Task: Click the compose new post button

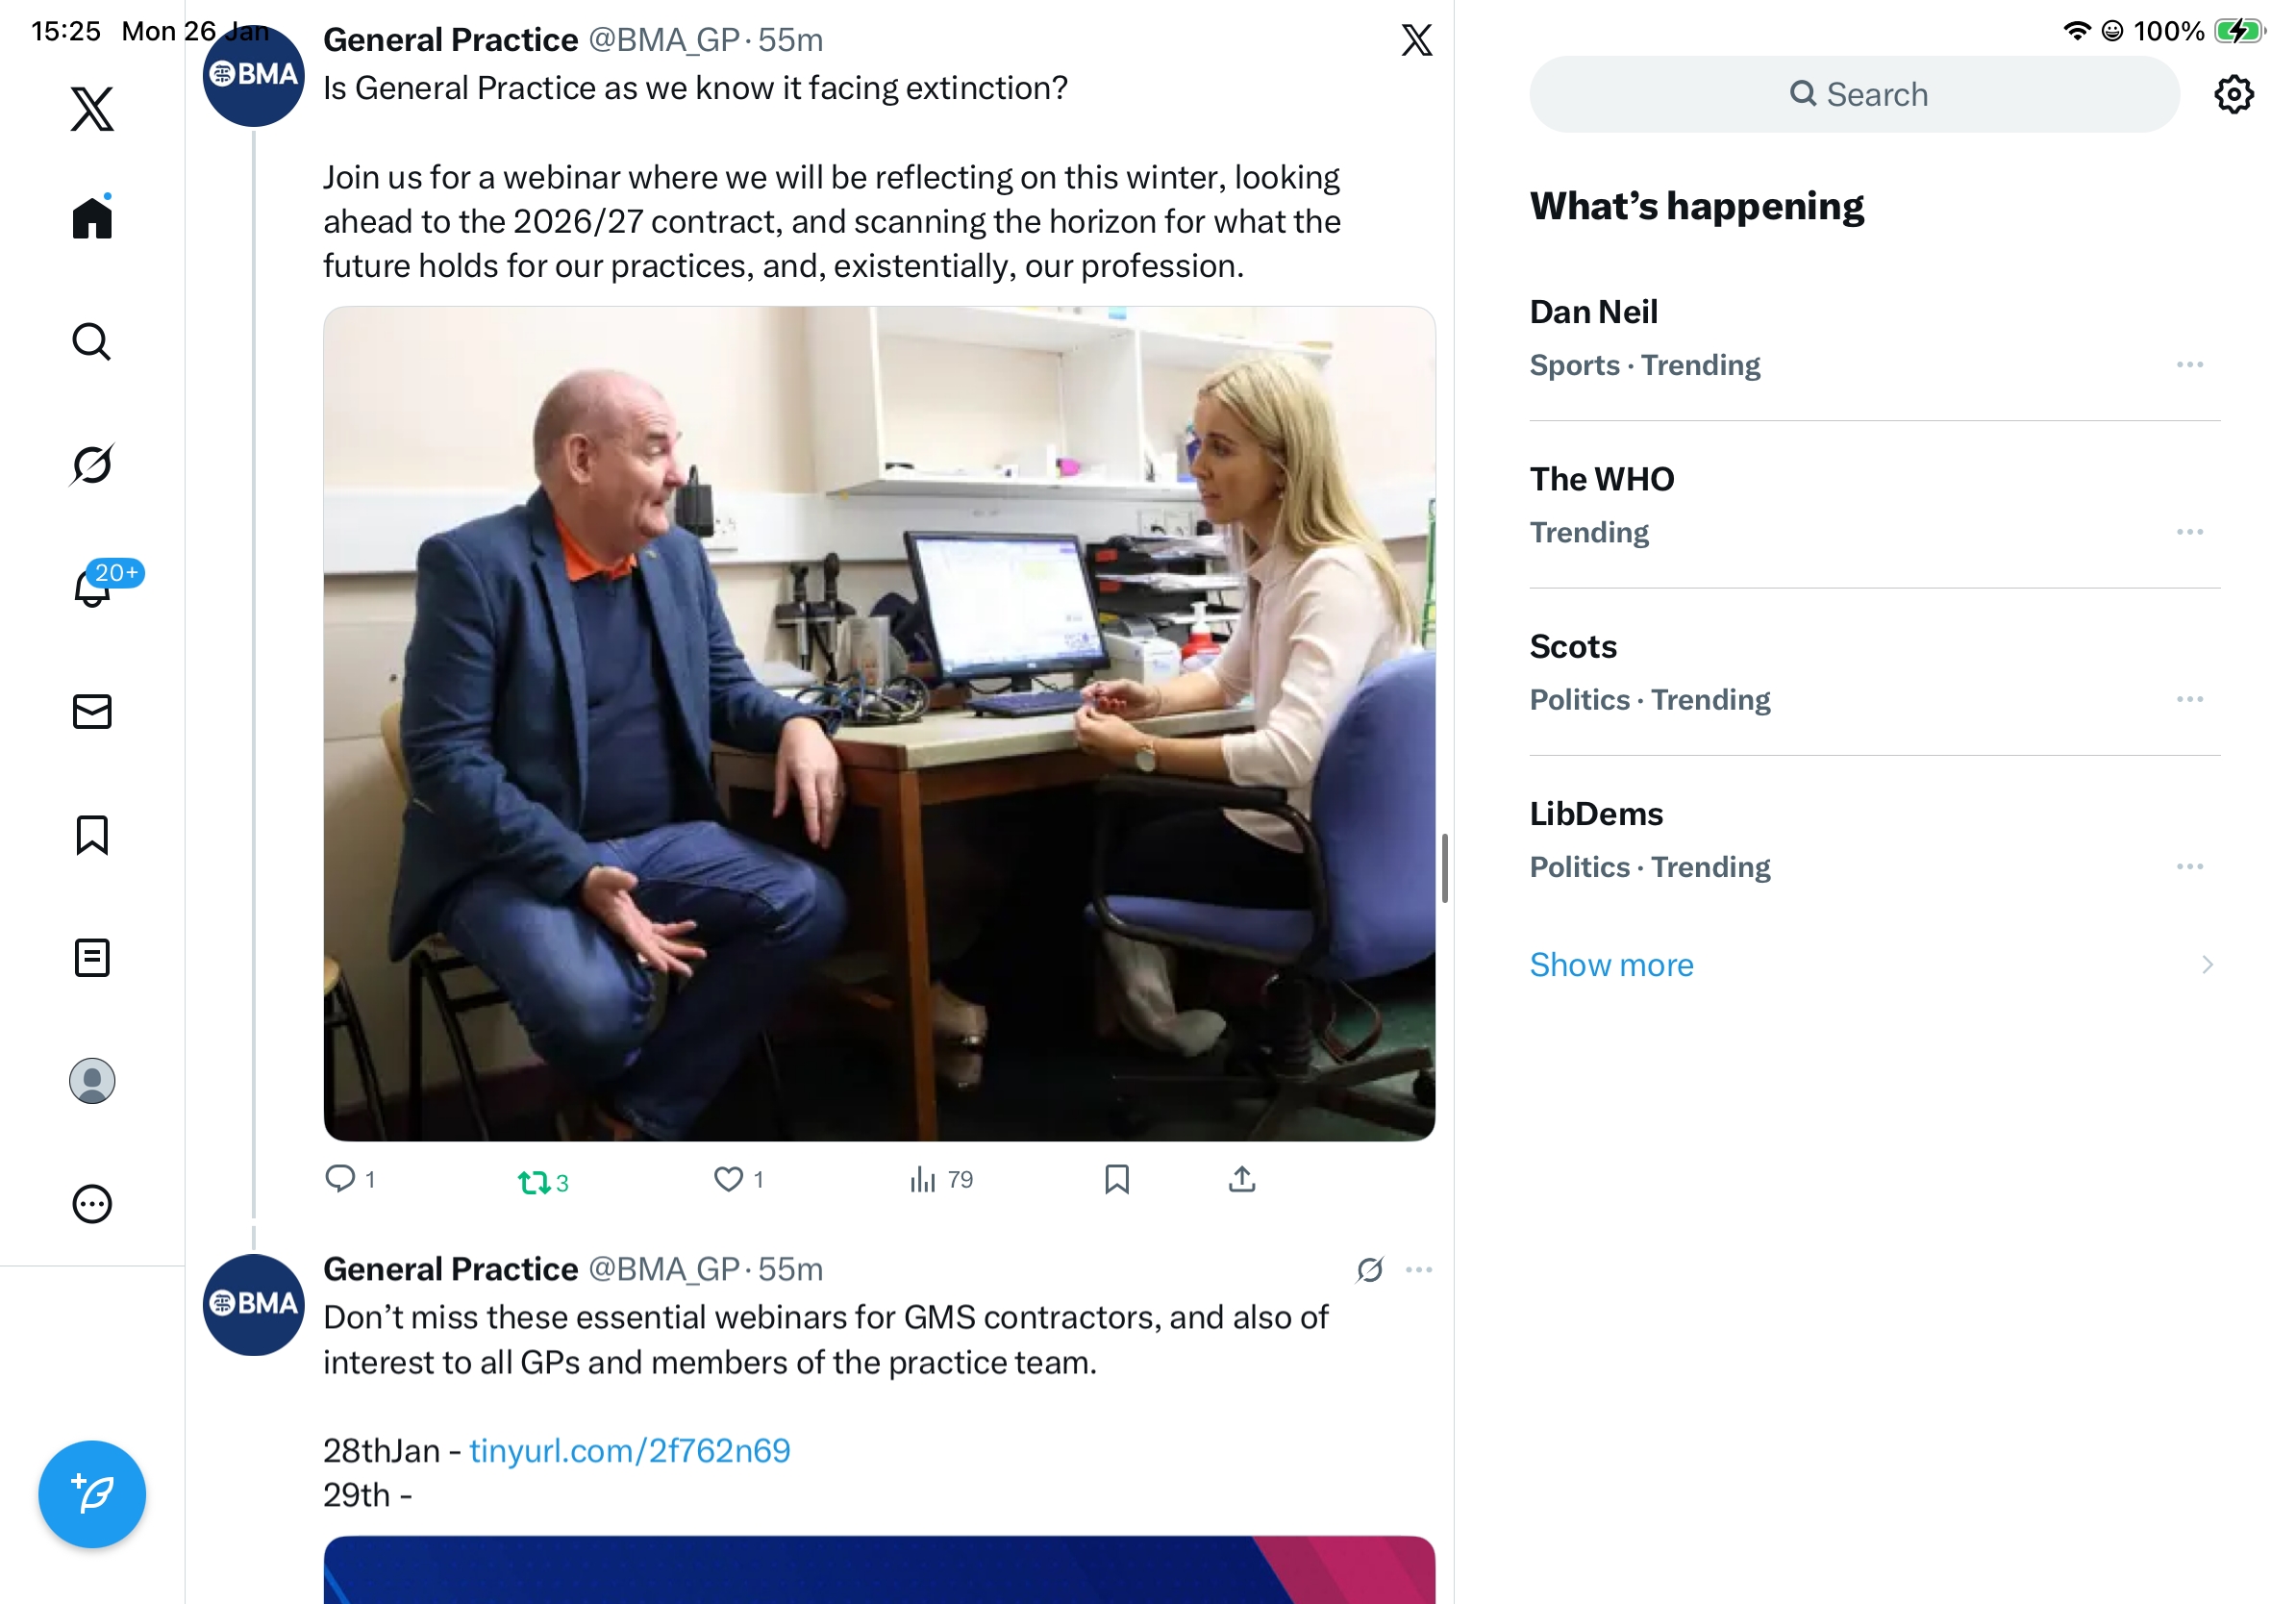Action: click(x=92, y=1494)
